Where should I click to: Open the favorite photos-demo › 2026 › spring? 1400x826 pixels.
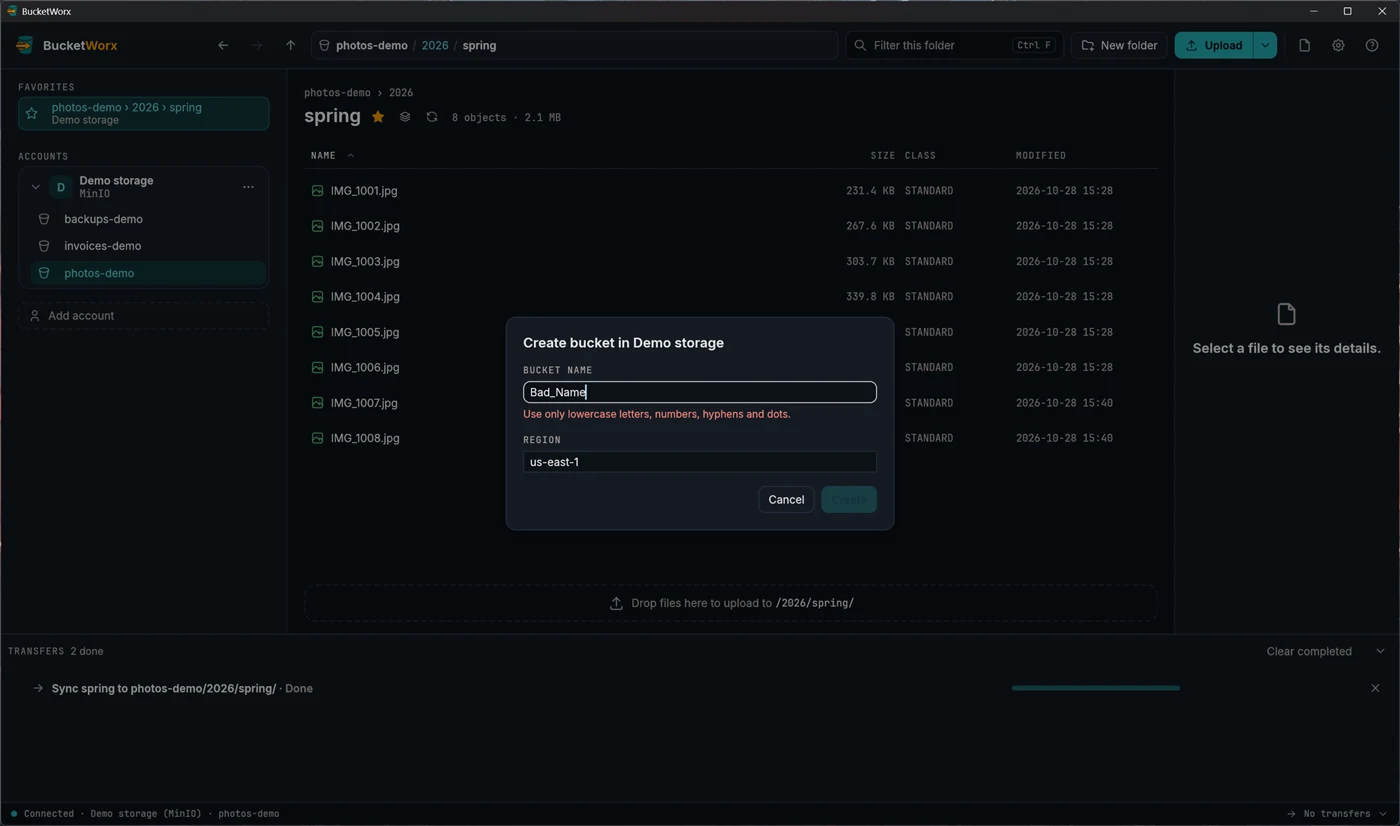(x=143, y=113)
